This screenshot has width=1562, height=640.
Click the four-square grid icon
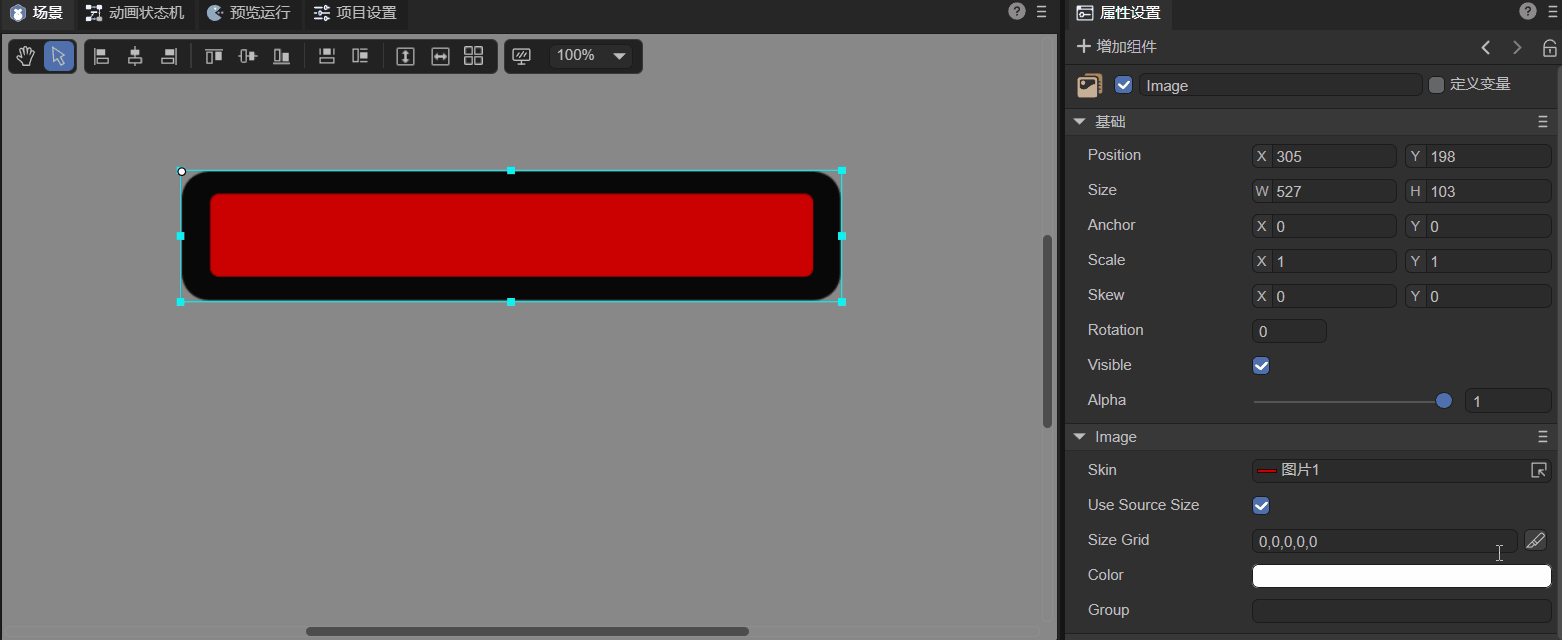click(474, 56)
